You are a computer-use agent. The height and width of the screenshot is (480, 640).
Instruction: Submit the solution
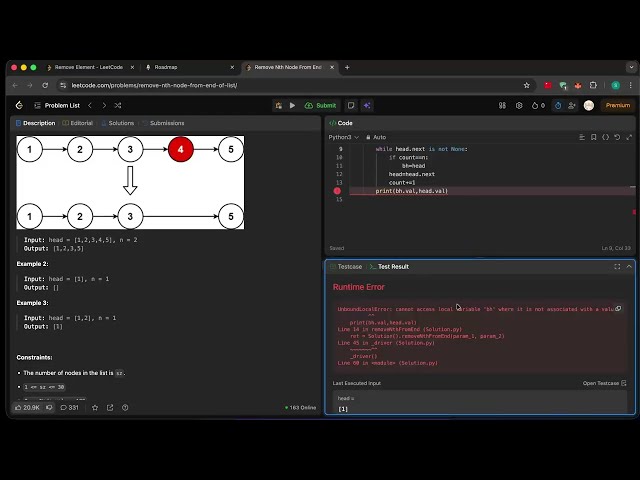pos(320,105)
